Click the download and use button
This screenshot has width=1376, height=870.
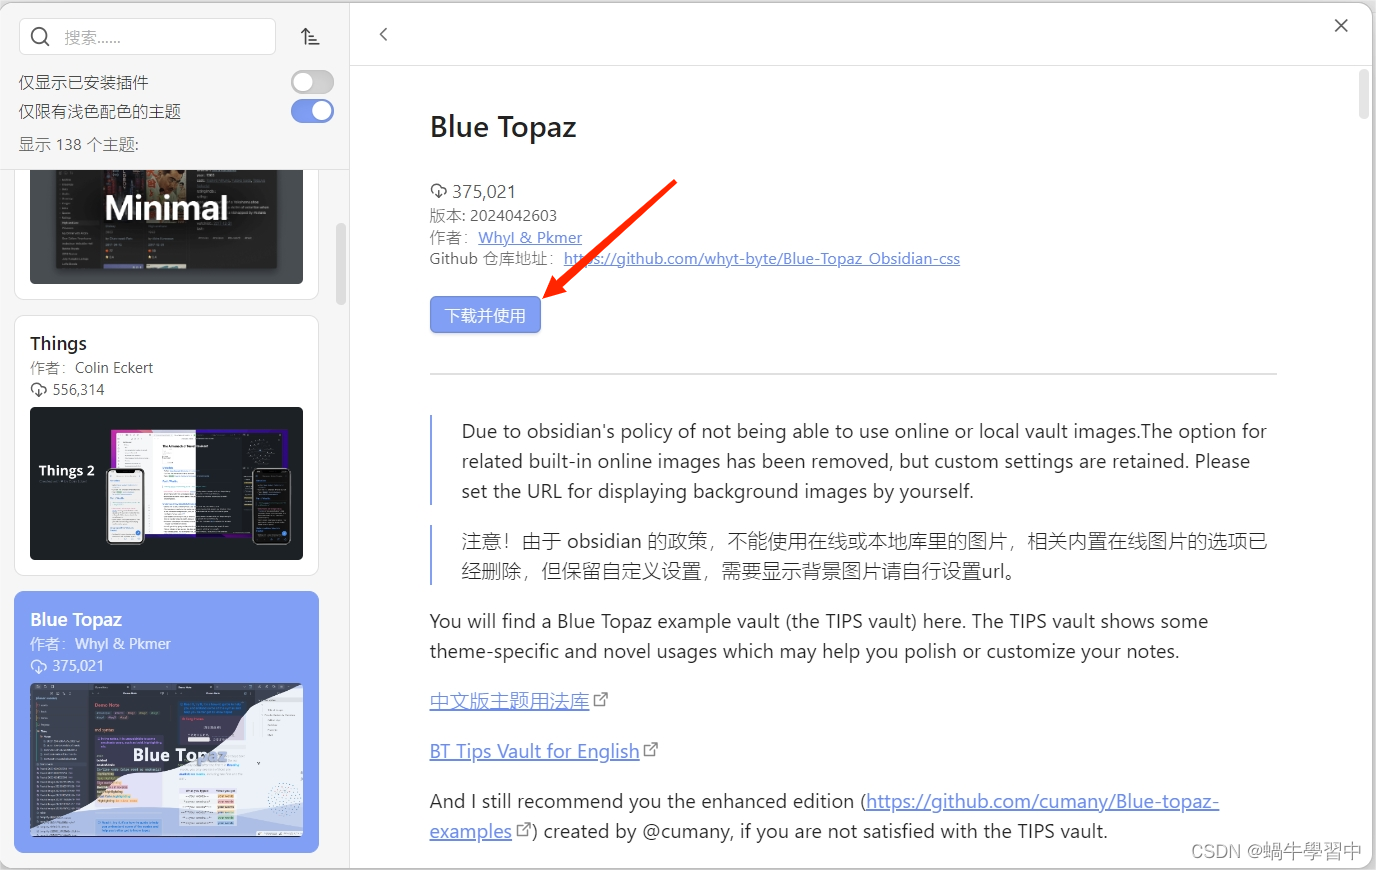click(x=485, y=315)
